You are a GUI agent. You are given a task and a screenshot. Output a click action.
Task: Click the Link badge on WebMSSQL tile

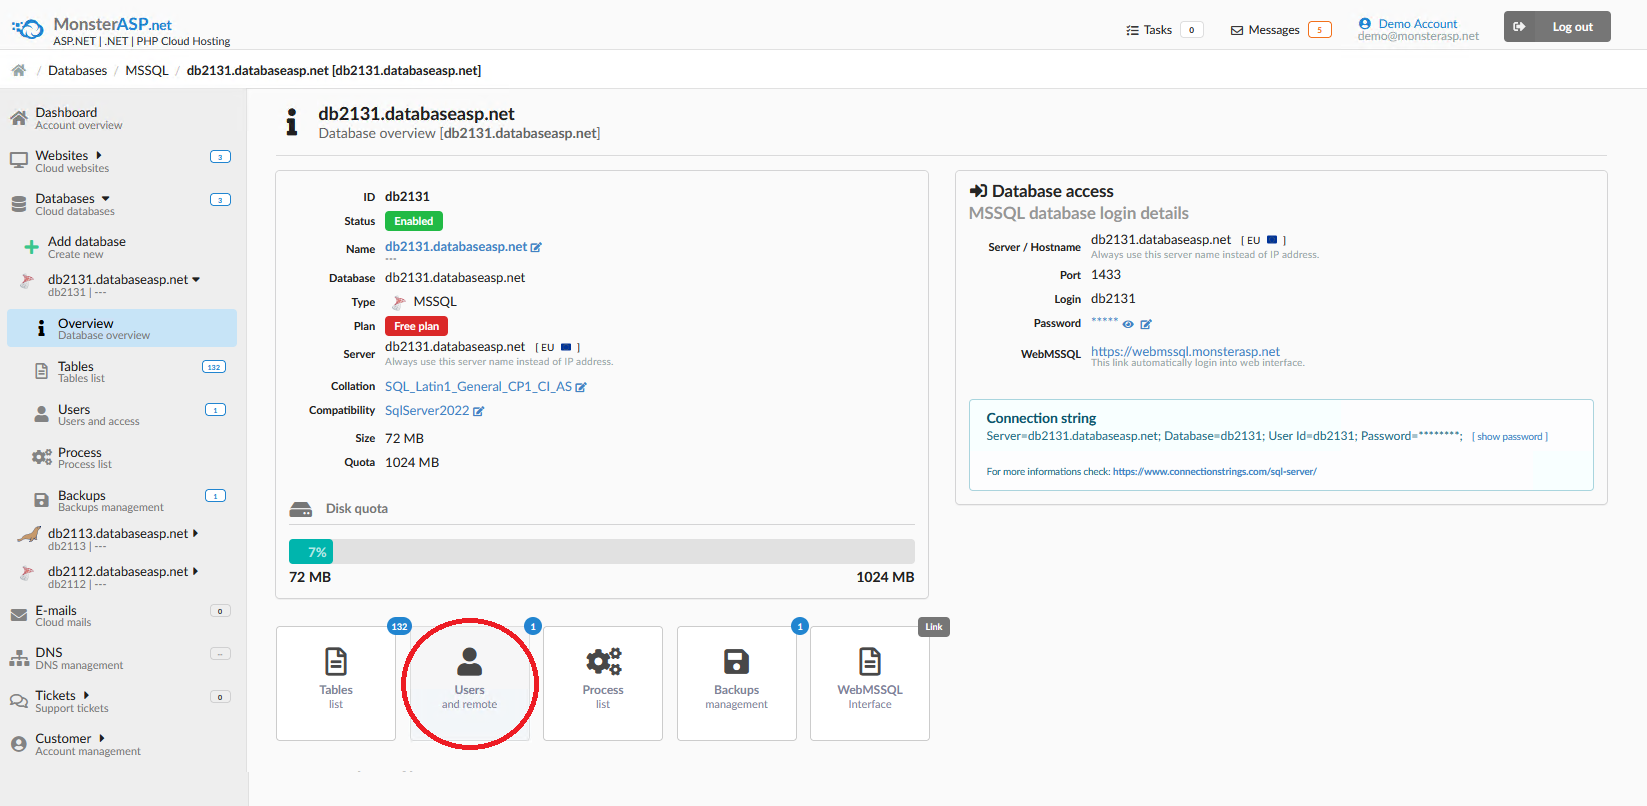click(x=934, y=627)
